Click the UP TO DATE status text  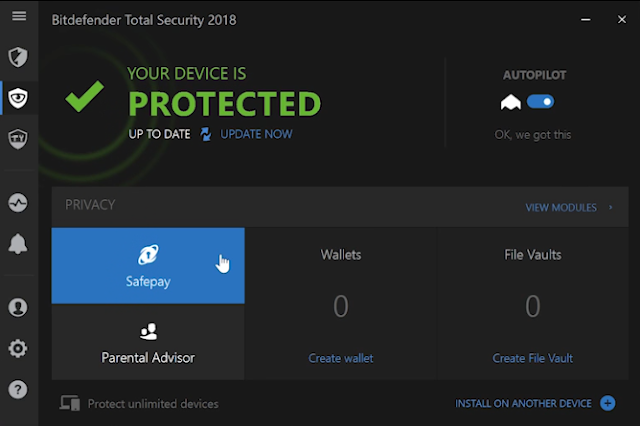tap(159, 134)
